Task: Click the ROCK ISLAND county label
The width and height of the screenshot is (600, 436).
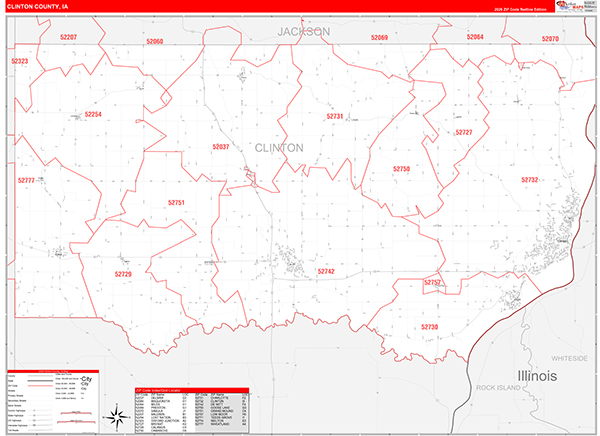Action: point(498,388)
